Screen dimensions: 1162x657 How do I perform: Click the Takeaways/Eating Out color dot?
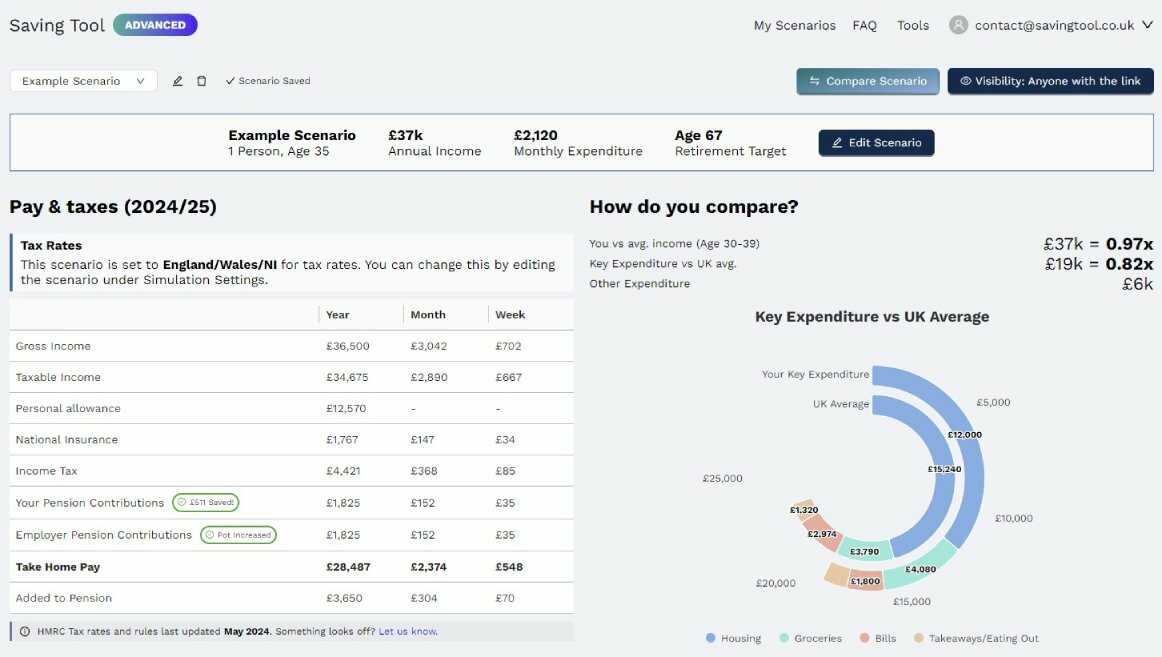[921, 637]
